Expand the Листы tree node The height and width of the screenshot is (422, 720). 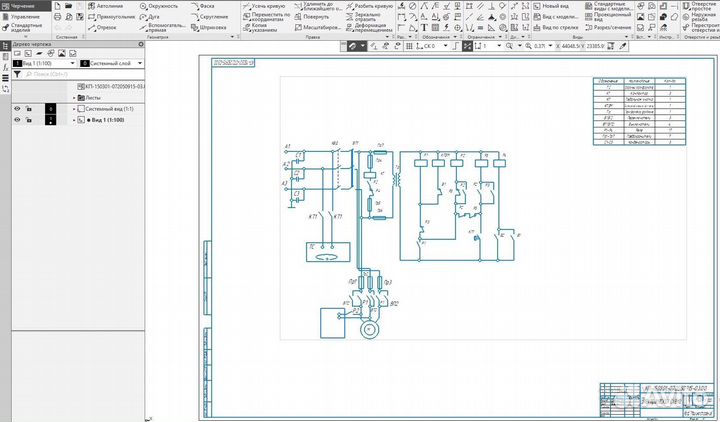pos(75,98)
